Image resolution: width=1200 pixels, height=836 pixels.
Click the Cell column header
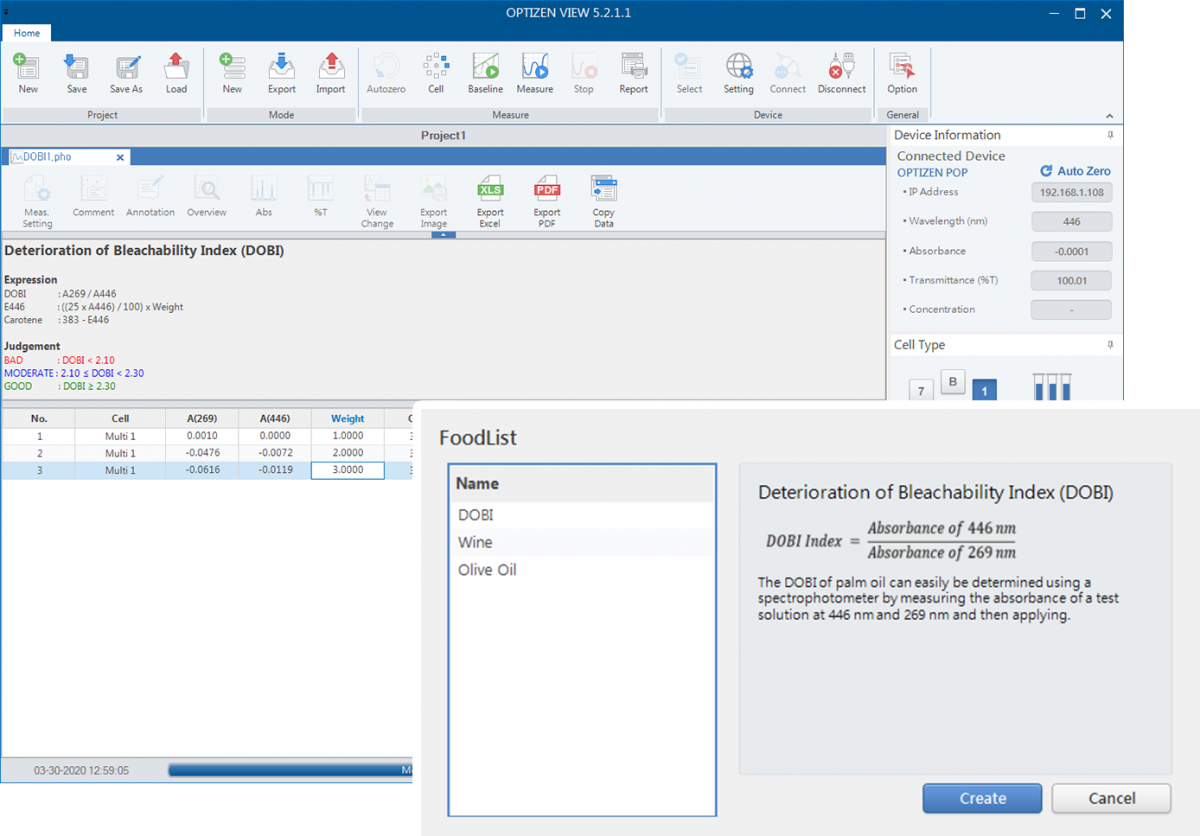[x=120, y=419]
